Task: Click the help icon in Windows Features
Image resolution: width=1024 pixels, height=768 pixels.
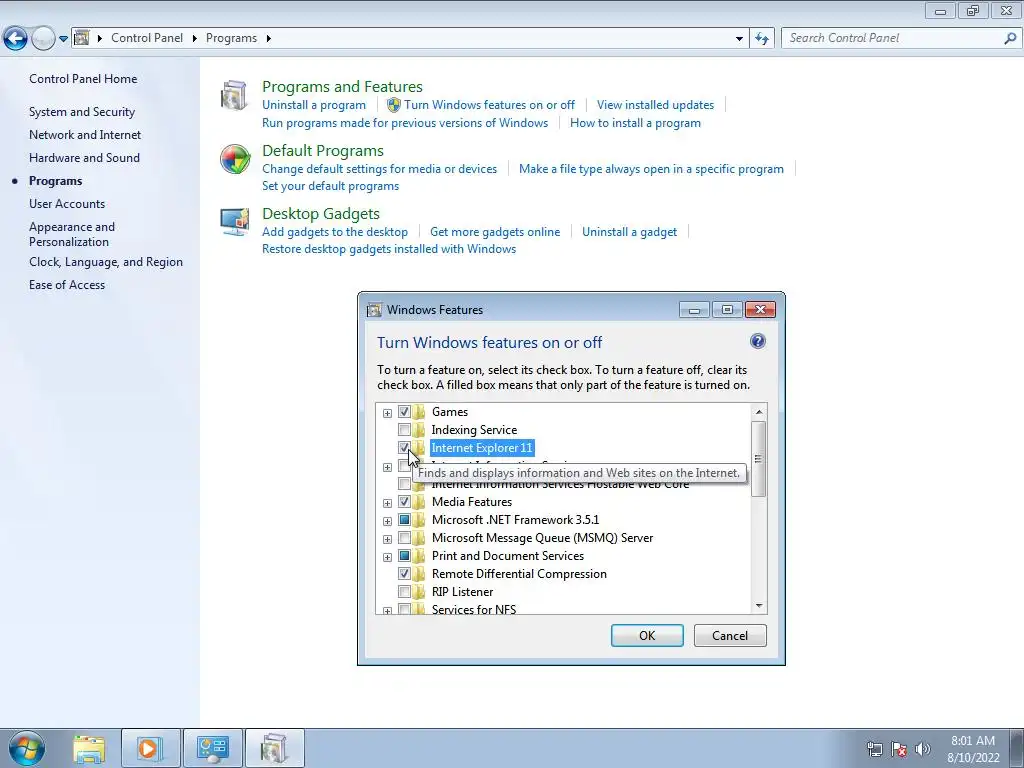Action: (758, 341)
